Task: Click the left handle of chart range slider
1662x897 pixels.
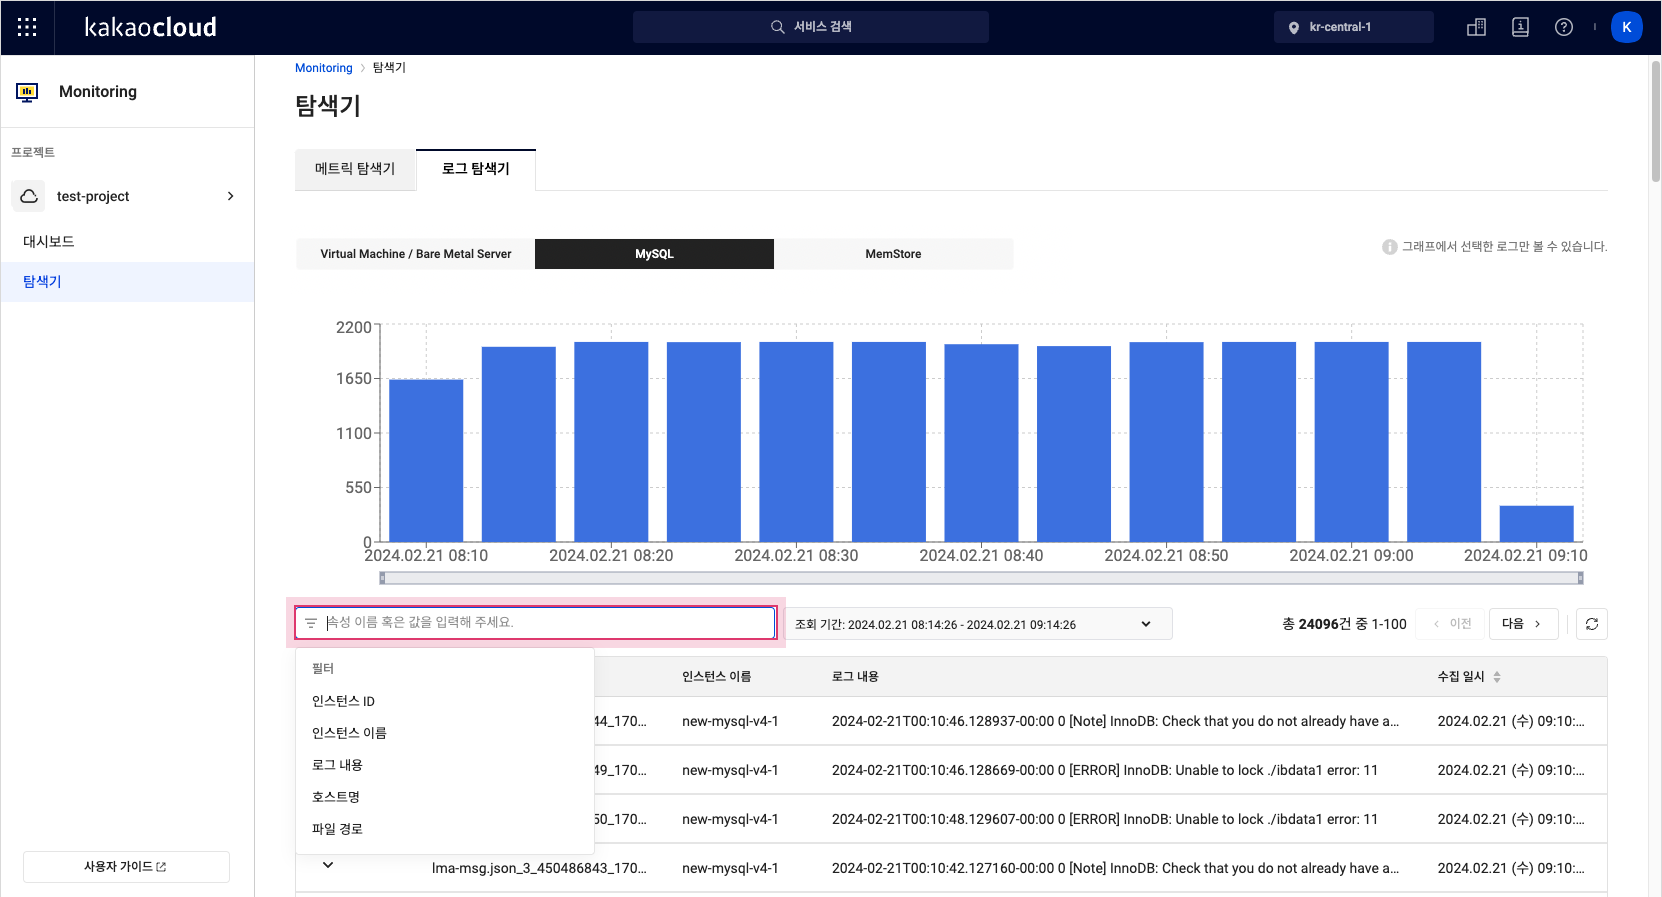Action: coord(382,578)
